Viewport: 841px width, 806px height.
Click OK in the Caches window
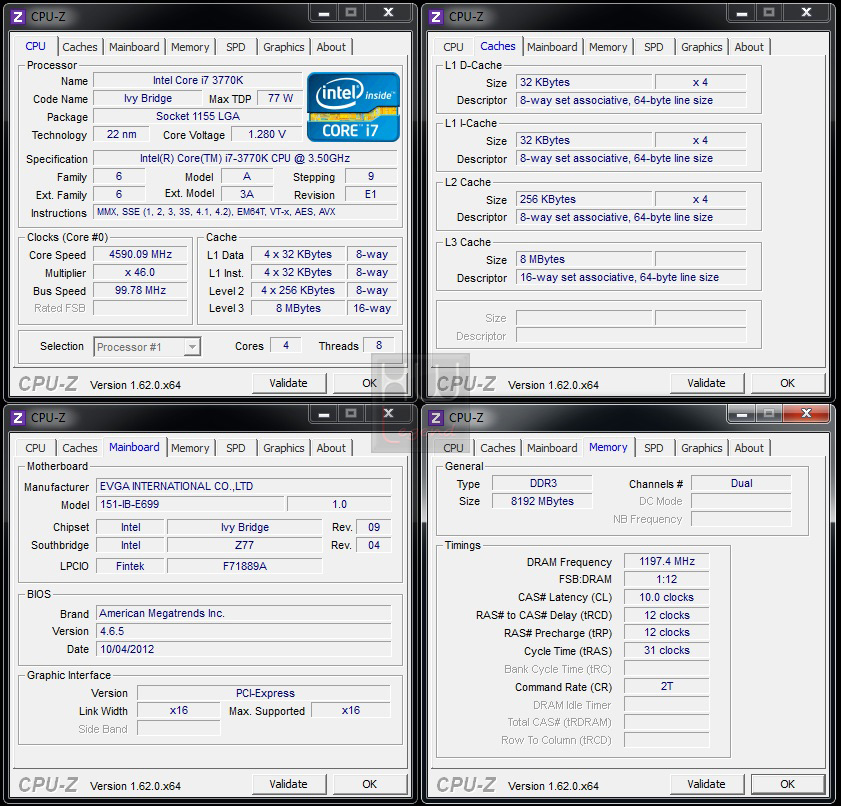(787, 383)
